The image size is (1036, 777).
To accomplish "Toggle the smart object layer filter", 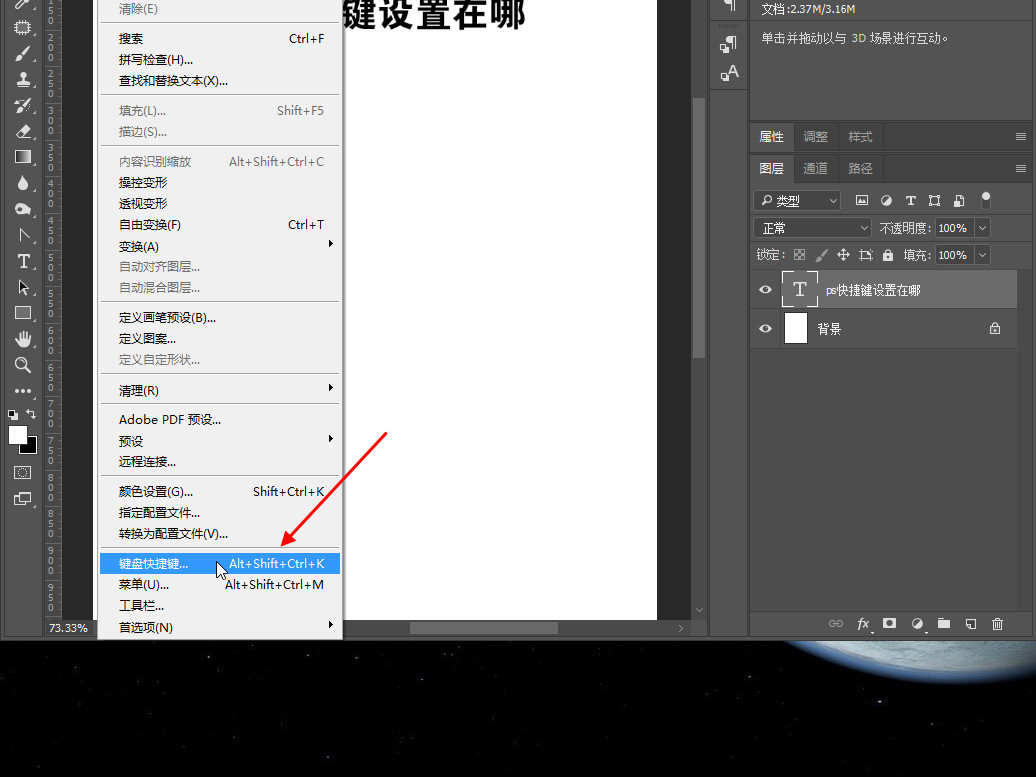I will [959, 200].
